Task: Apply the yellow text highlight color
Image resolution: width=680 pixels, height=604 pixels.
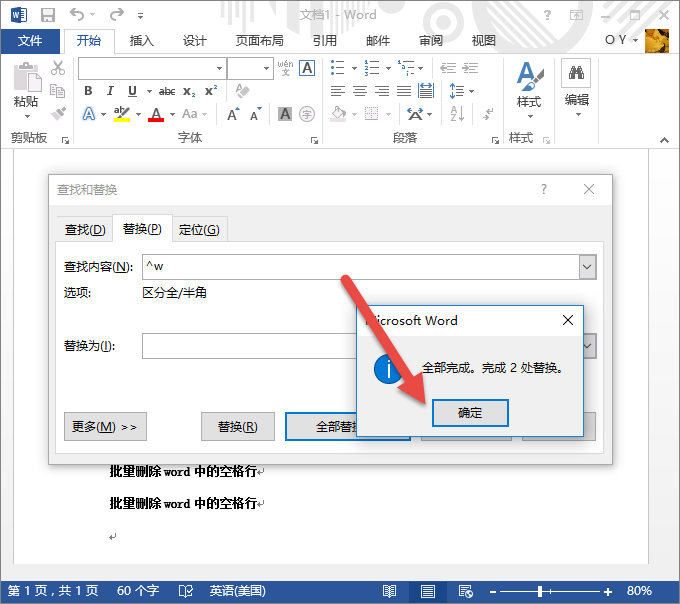Action: (x=122, y=114)
